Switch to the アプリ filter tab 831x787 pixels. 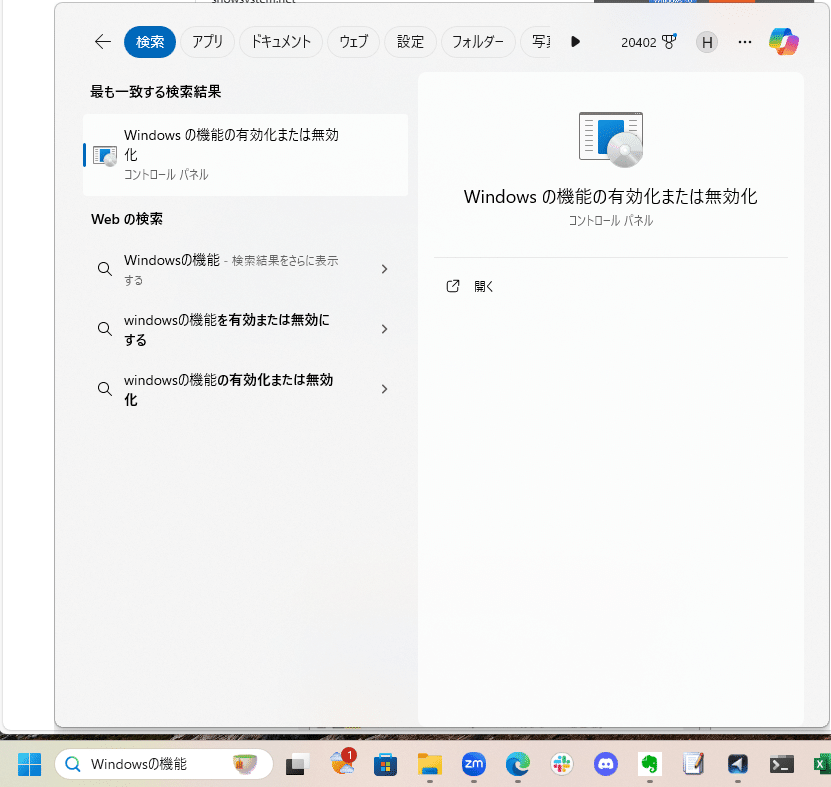pos(207,42)
